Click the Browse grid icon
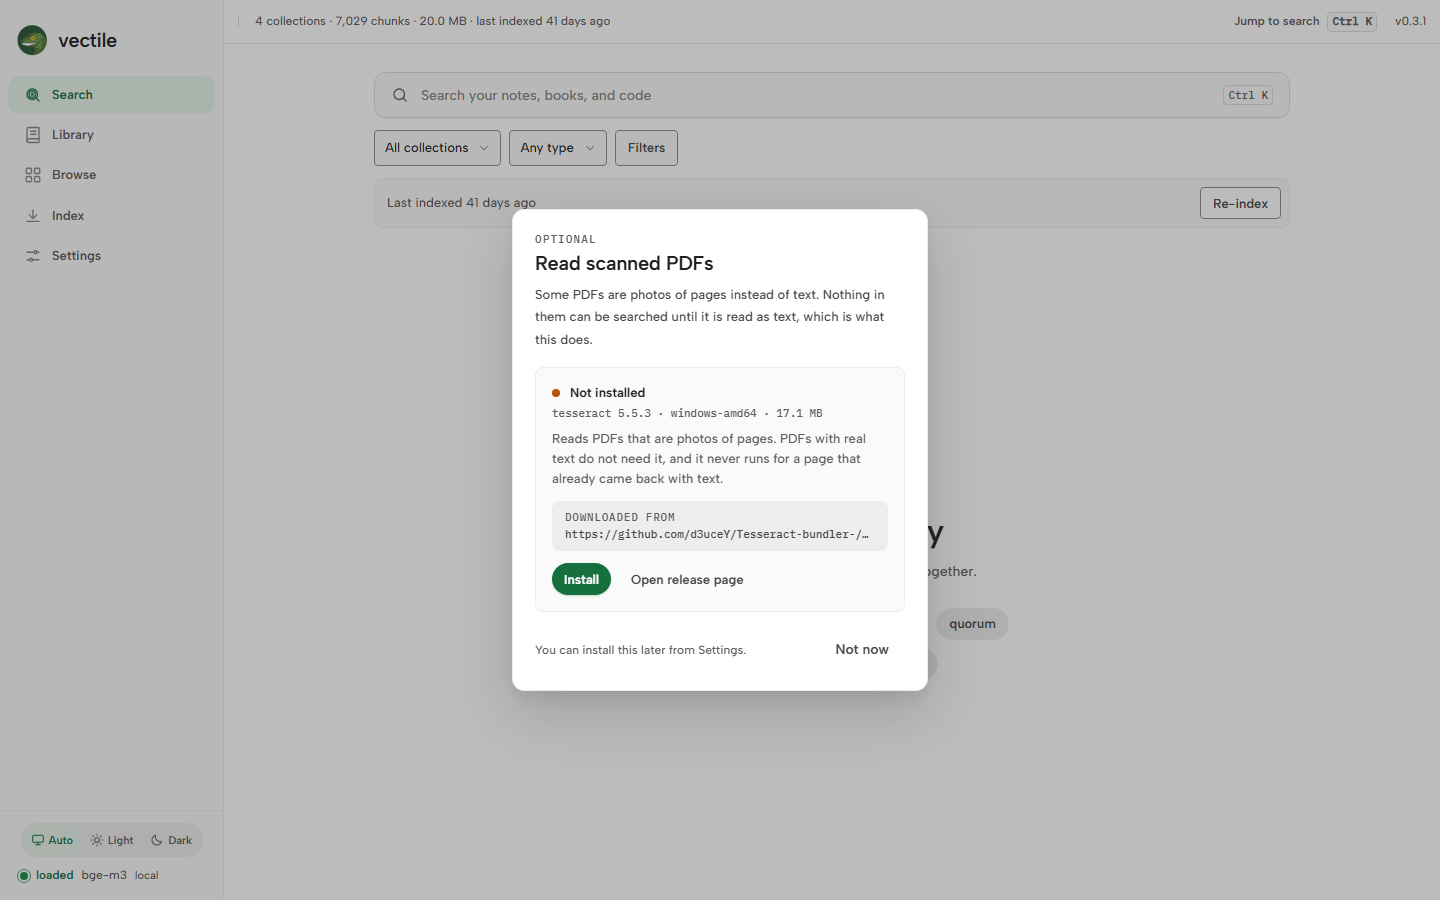This screenshot has height=900, width=1440. (x=33, y=175)
